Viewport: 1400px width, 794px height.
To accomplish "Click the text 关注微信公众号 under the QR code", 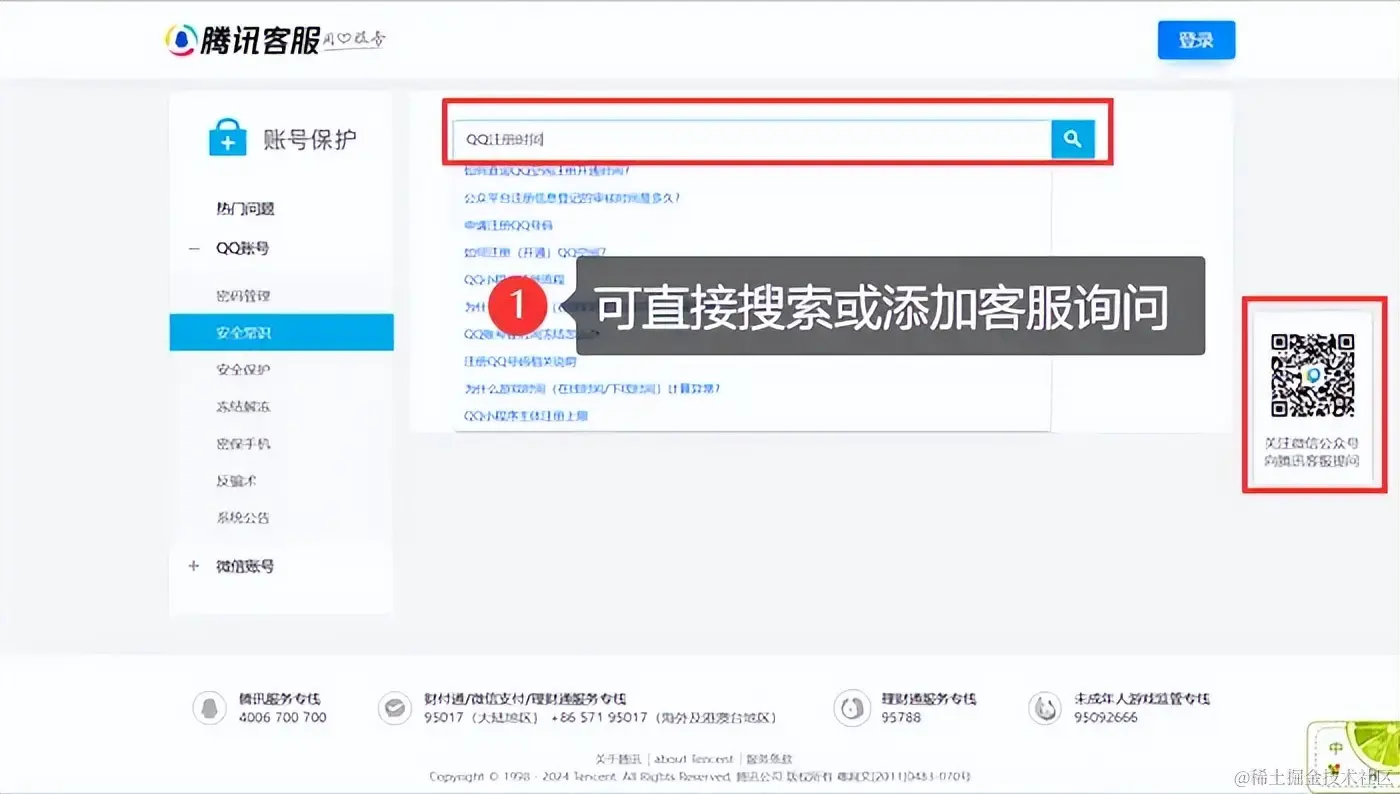I will tap(1312, 443).
